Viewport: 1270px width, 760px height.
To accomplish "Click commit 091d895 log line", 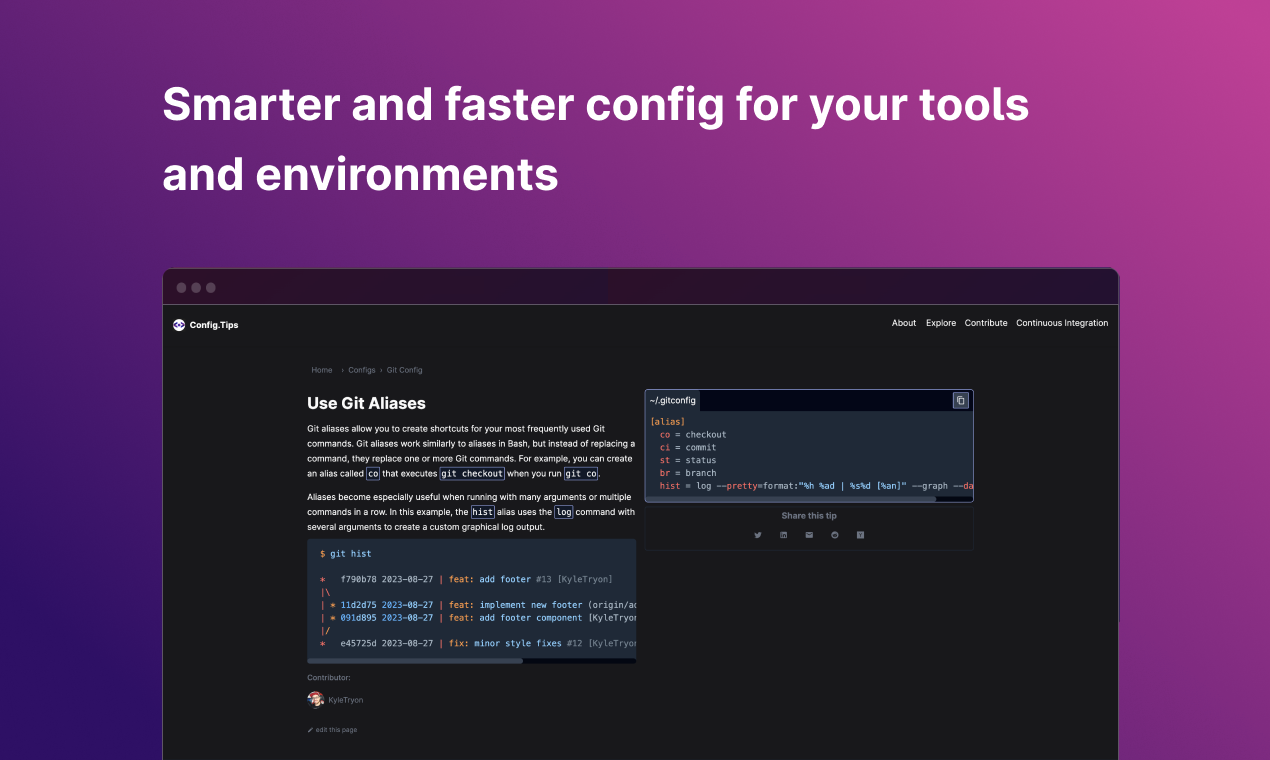I will (477, 617).
